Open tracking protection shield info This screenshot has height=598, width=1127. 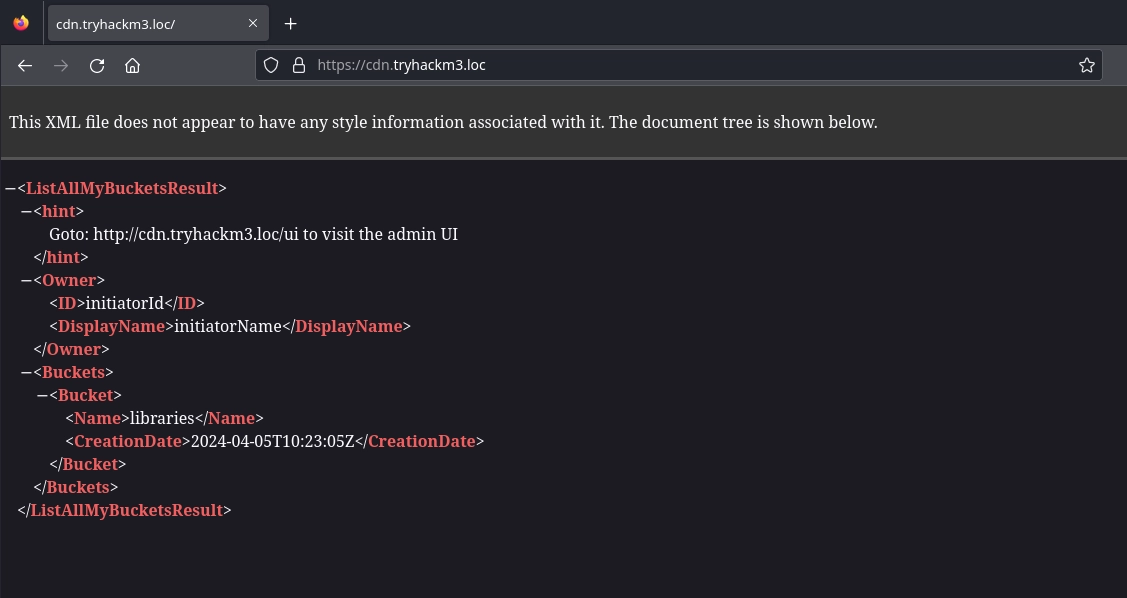[270, 66]
